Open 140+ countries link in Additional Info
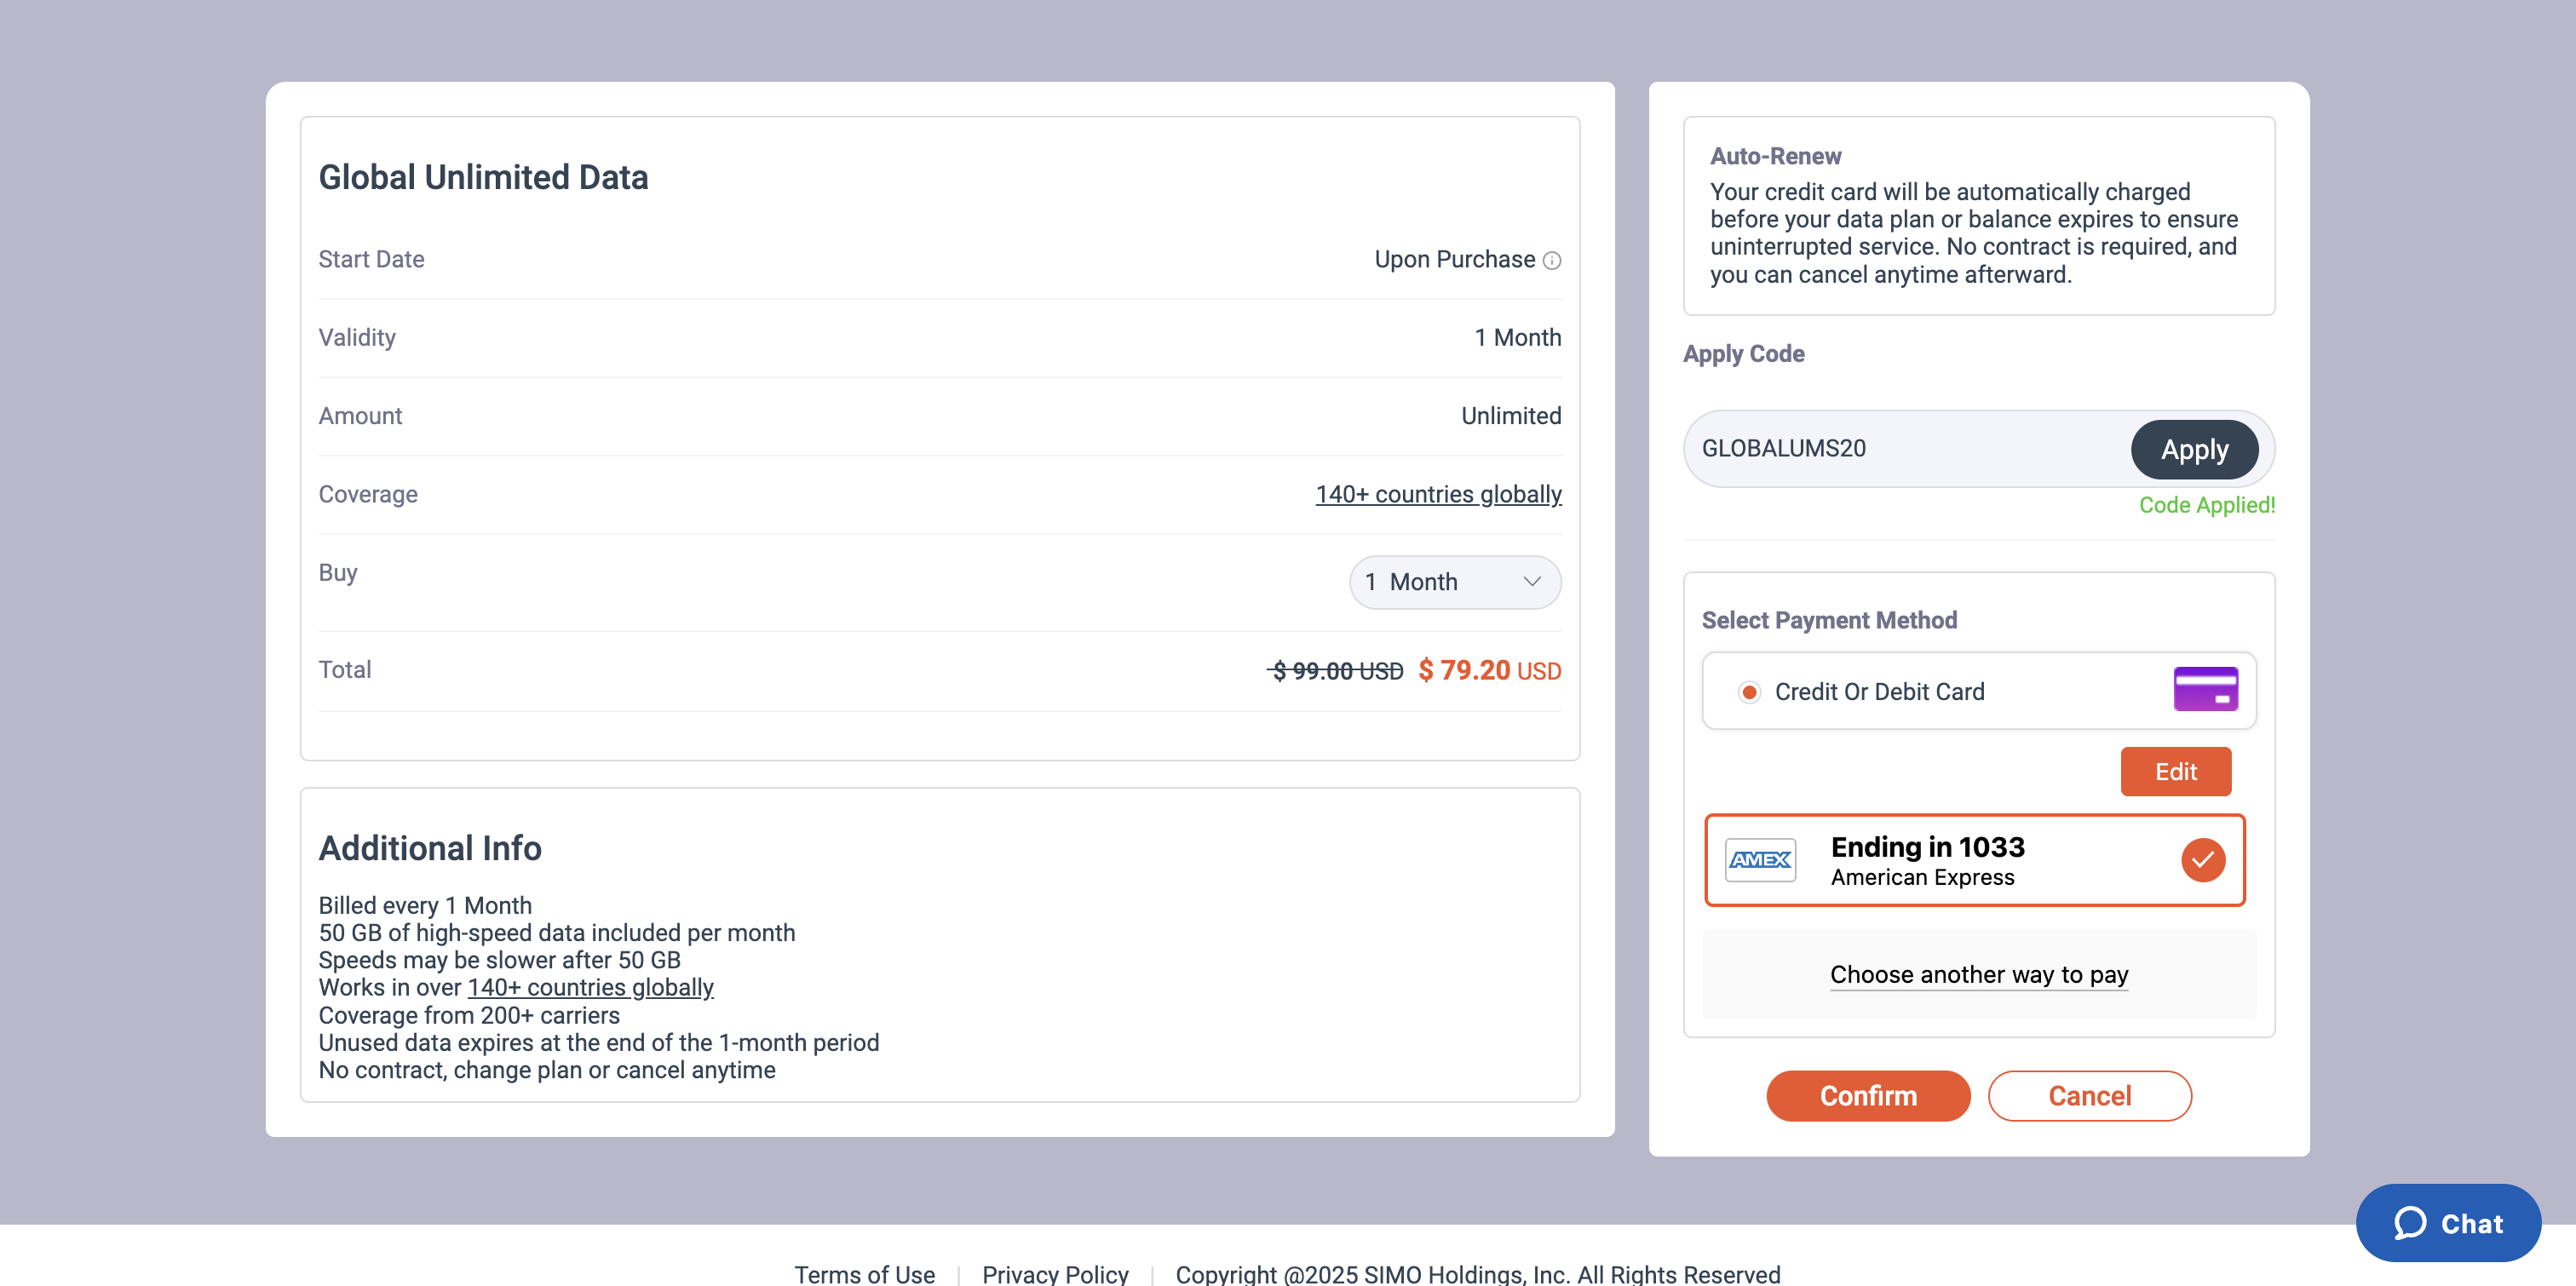The image size is (2576, 1286). (590, 987)
